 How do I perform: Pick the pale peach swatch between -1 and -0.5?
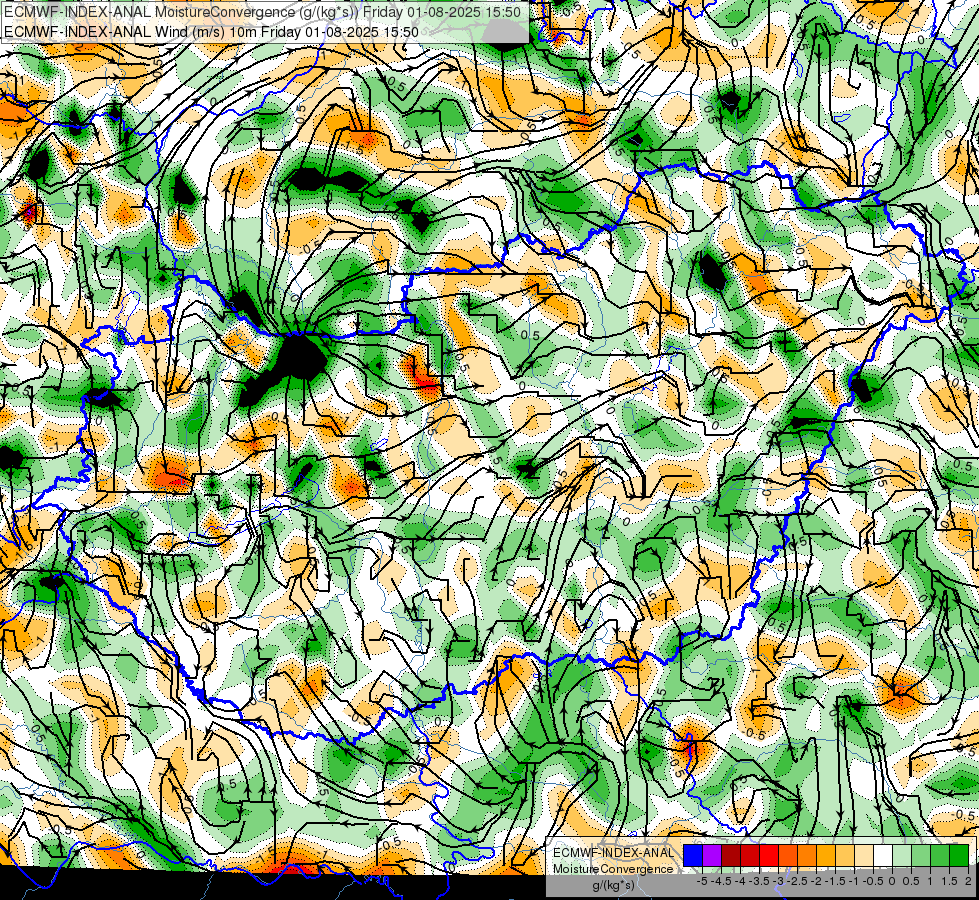pyautogui.click(x=864, y=855)
